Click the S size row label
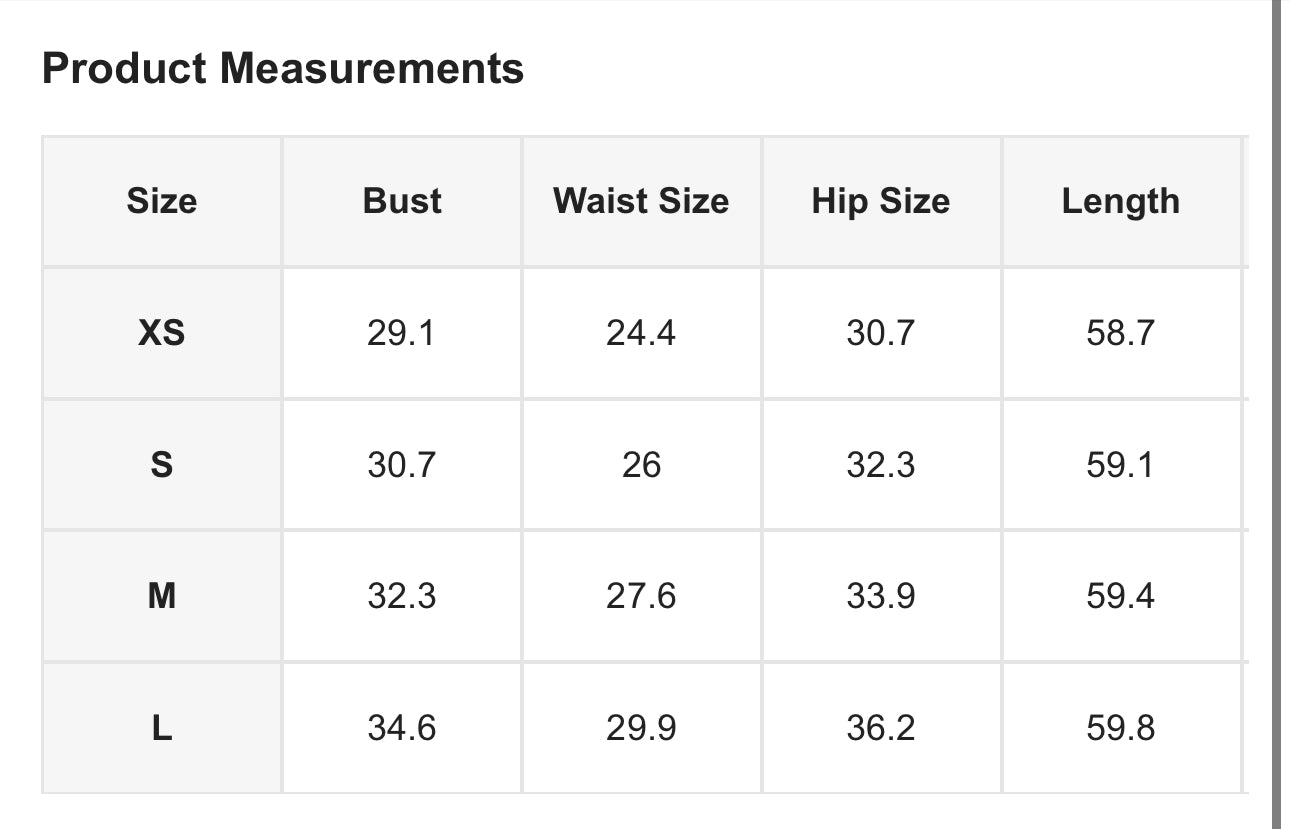Viewport: 1290px width, 829px height. click(x=162, y=465)
